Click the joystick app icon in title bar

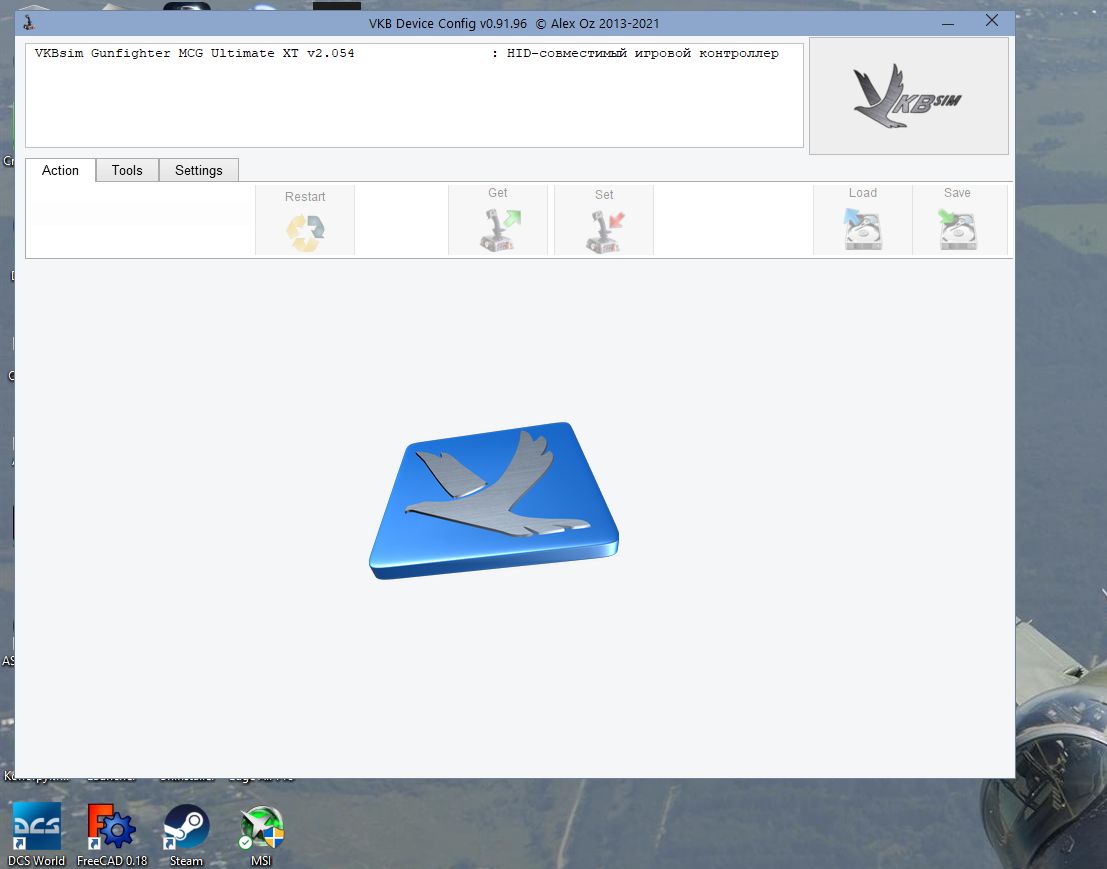pos(28,23)
